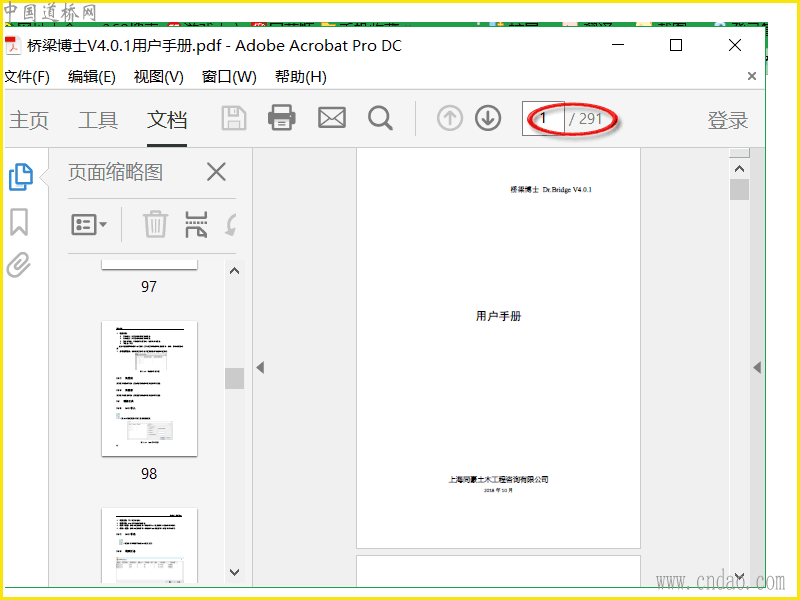Close the Page Thumbnails panel
The image size is (800, 600).
point(216,172)
